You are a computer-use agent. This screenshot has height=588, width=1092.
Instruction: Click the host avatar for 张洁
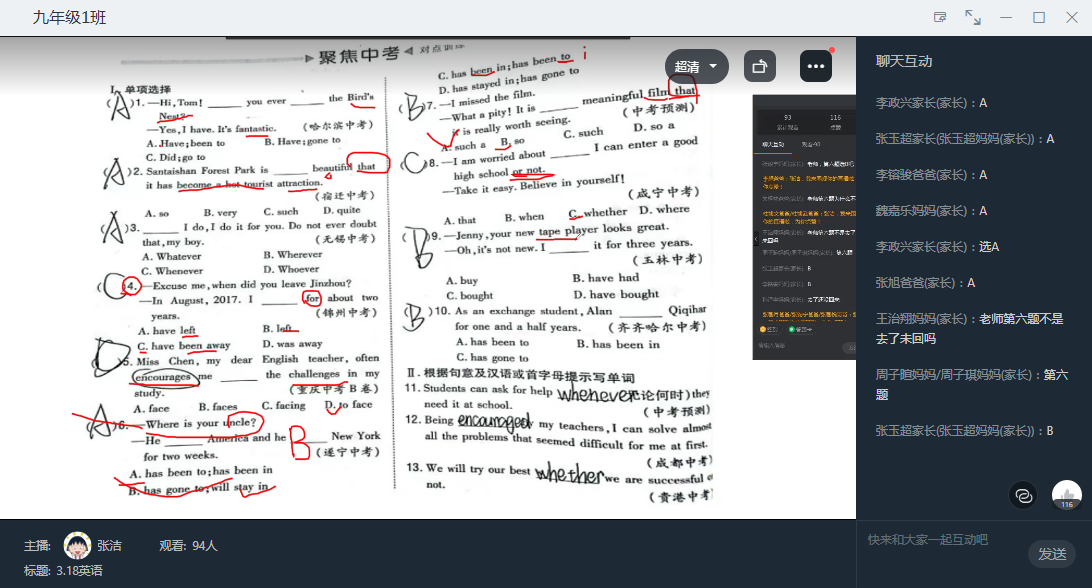coord(76,546)
